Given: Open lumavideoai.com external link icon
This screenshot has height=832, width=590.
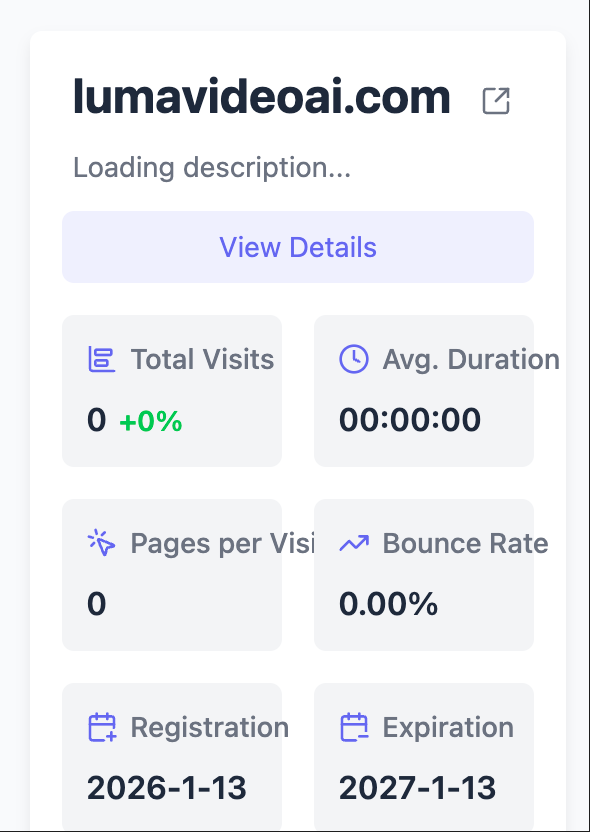Looking at the screenshot, I should pos(496,101).
